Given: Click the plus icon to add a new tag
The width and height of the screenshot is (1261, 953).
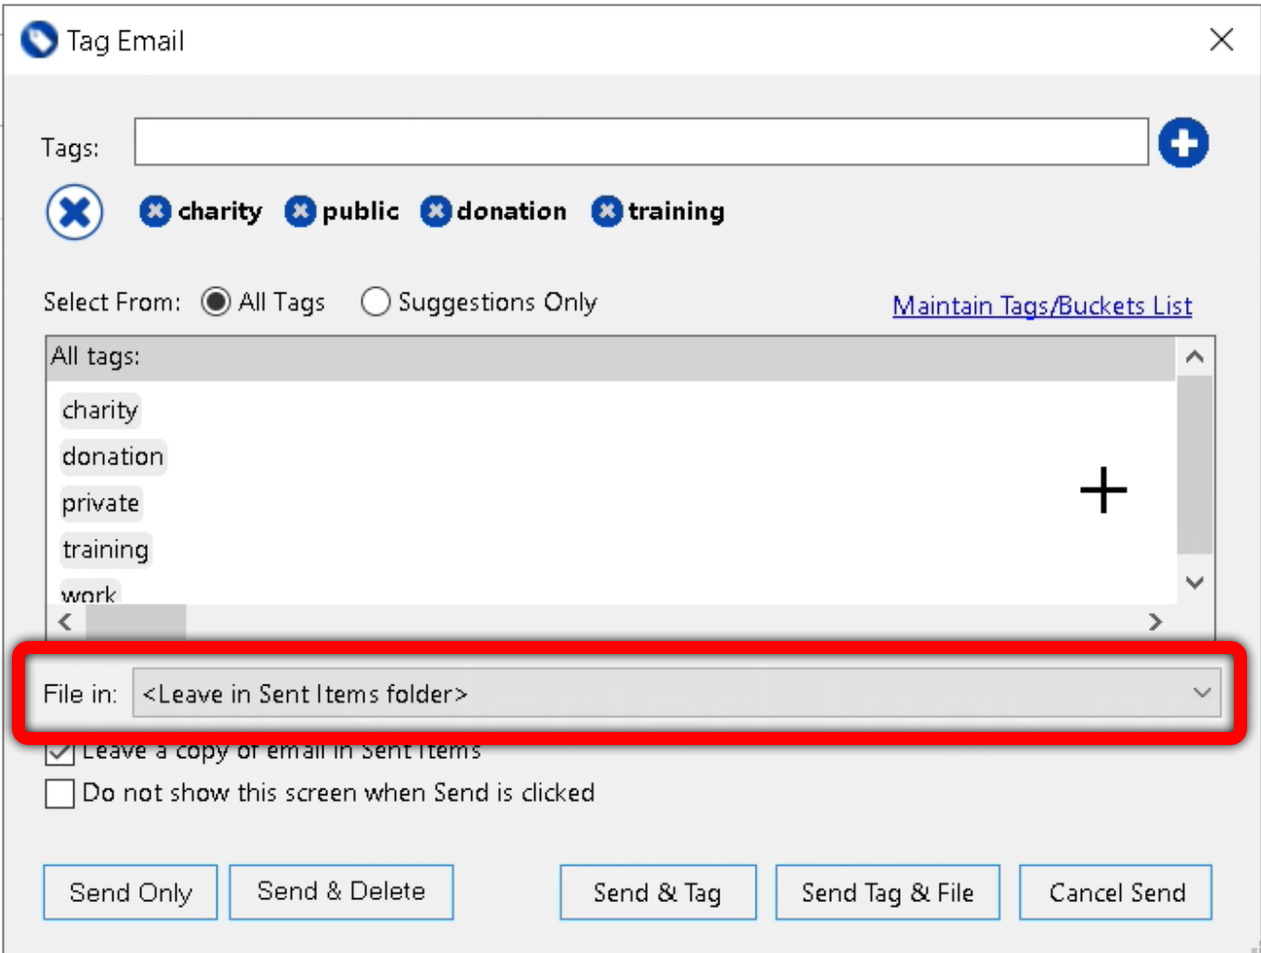Looking at the screenshot, I should 1183,142.
